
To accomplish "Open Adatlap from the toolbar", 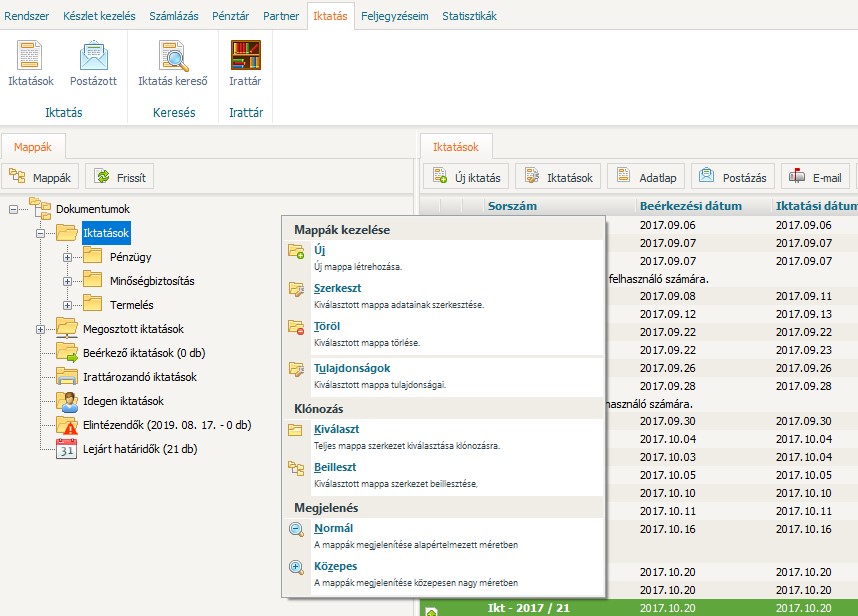I will point(647,177).
